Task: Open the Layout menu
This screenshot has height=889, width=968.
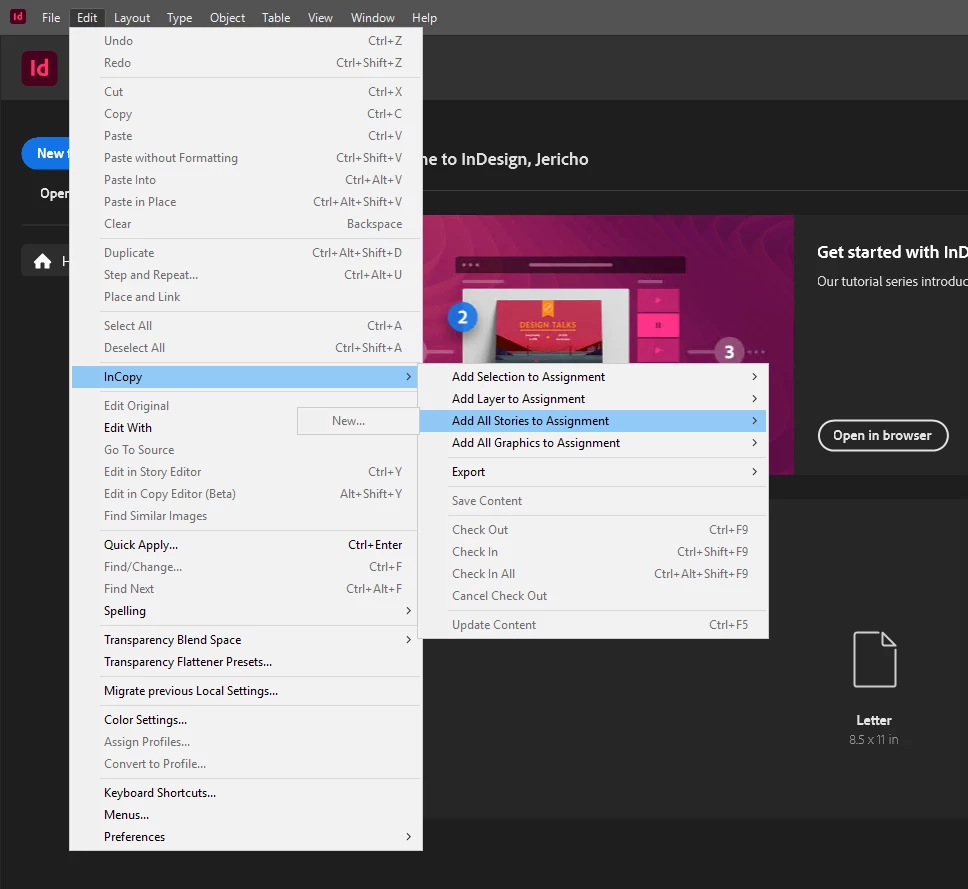Action: pos(132,18)
